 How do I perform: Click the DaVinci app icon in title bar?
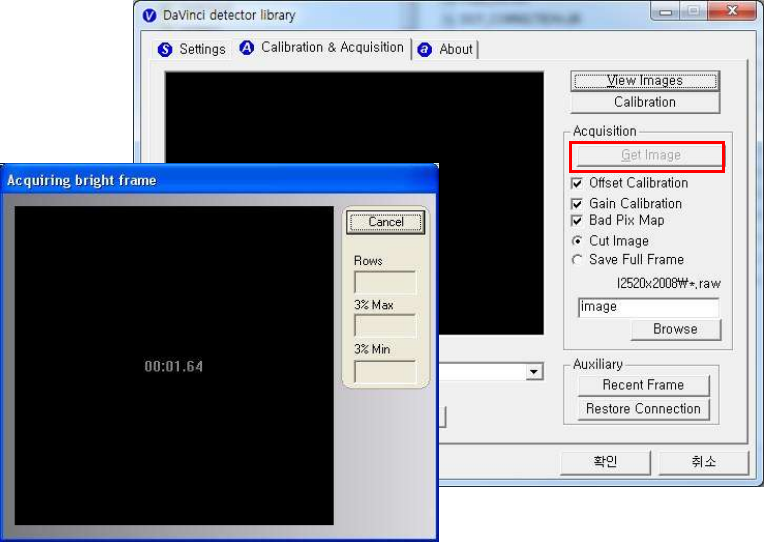click(x=149, y=15)
